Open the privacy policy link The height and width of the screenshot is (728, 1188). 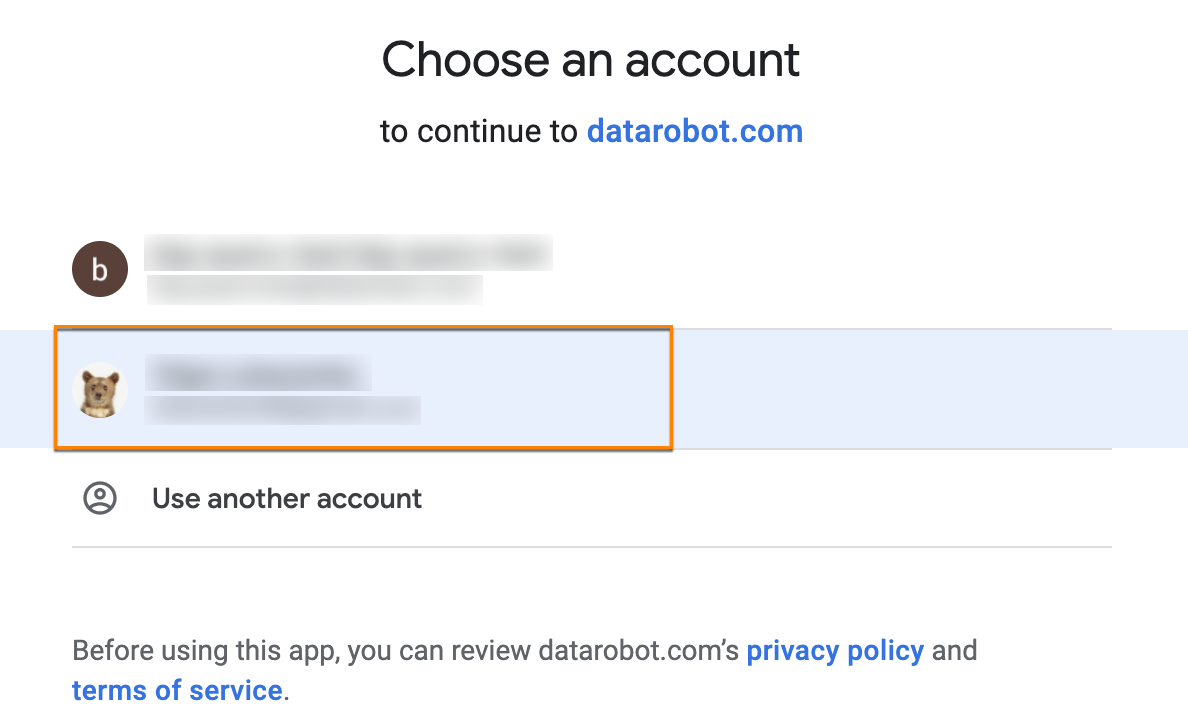[x=835, y=651]
